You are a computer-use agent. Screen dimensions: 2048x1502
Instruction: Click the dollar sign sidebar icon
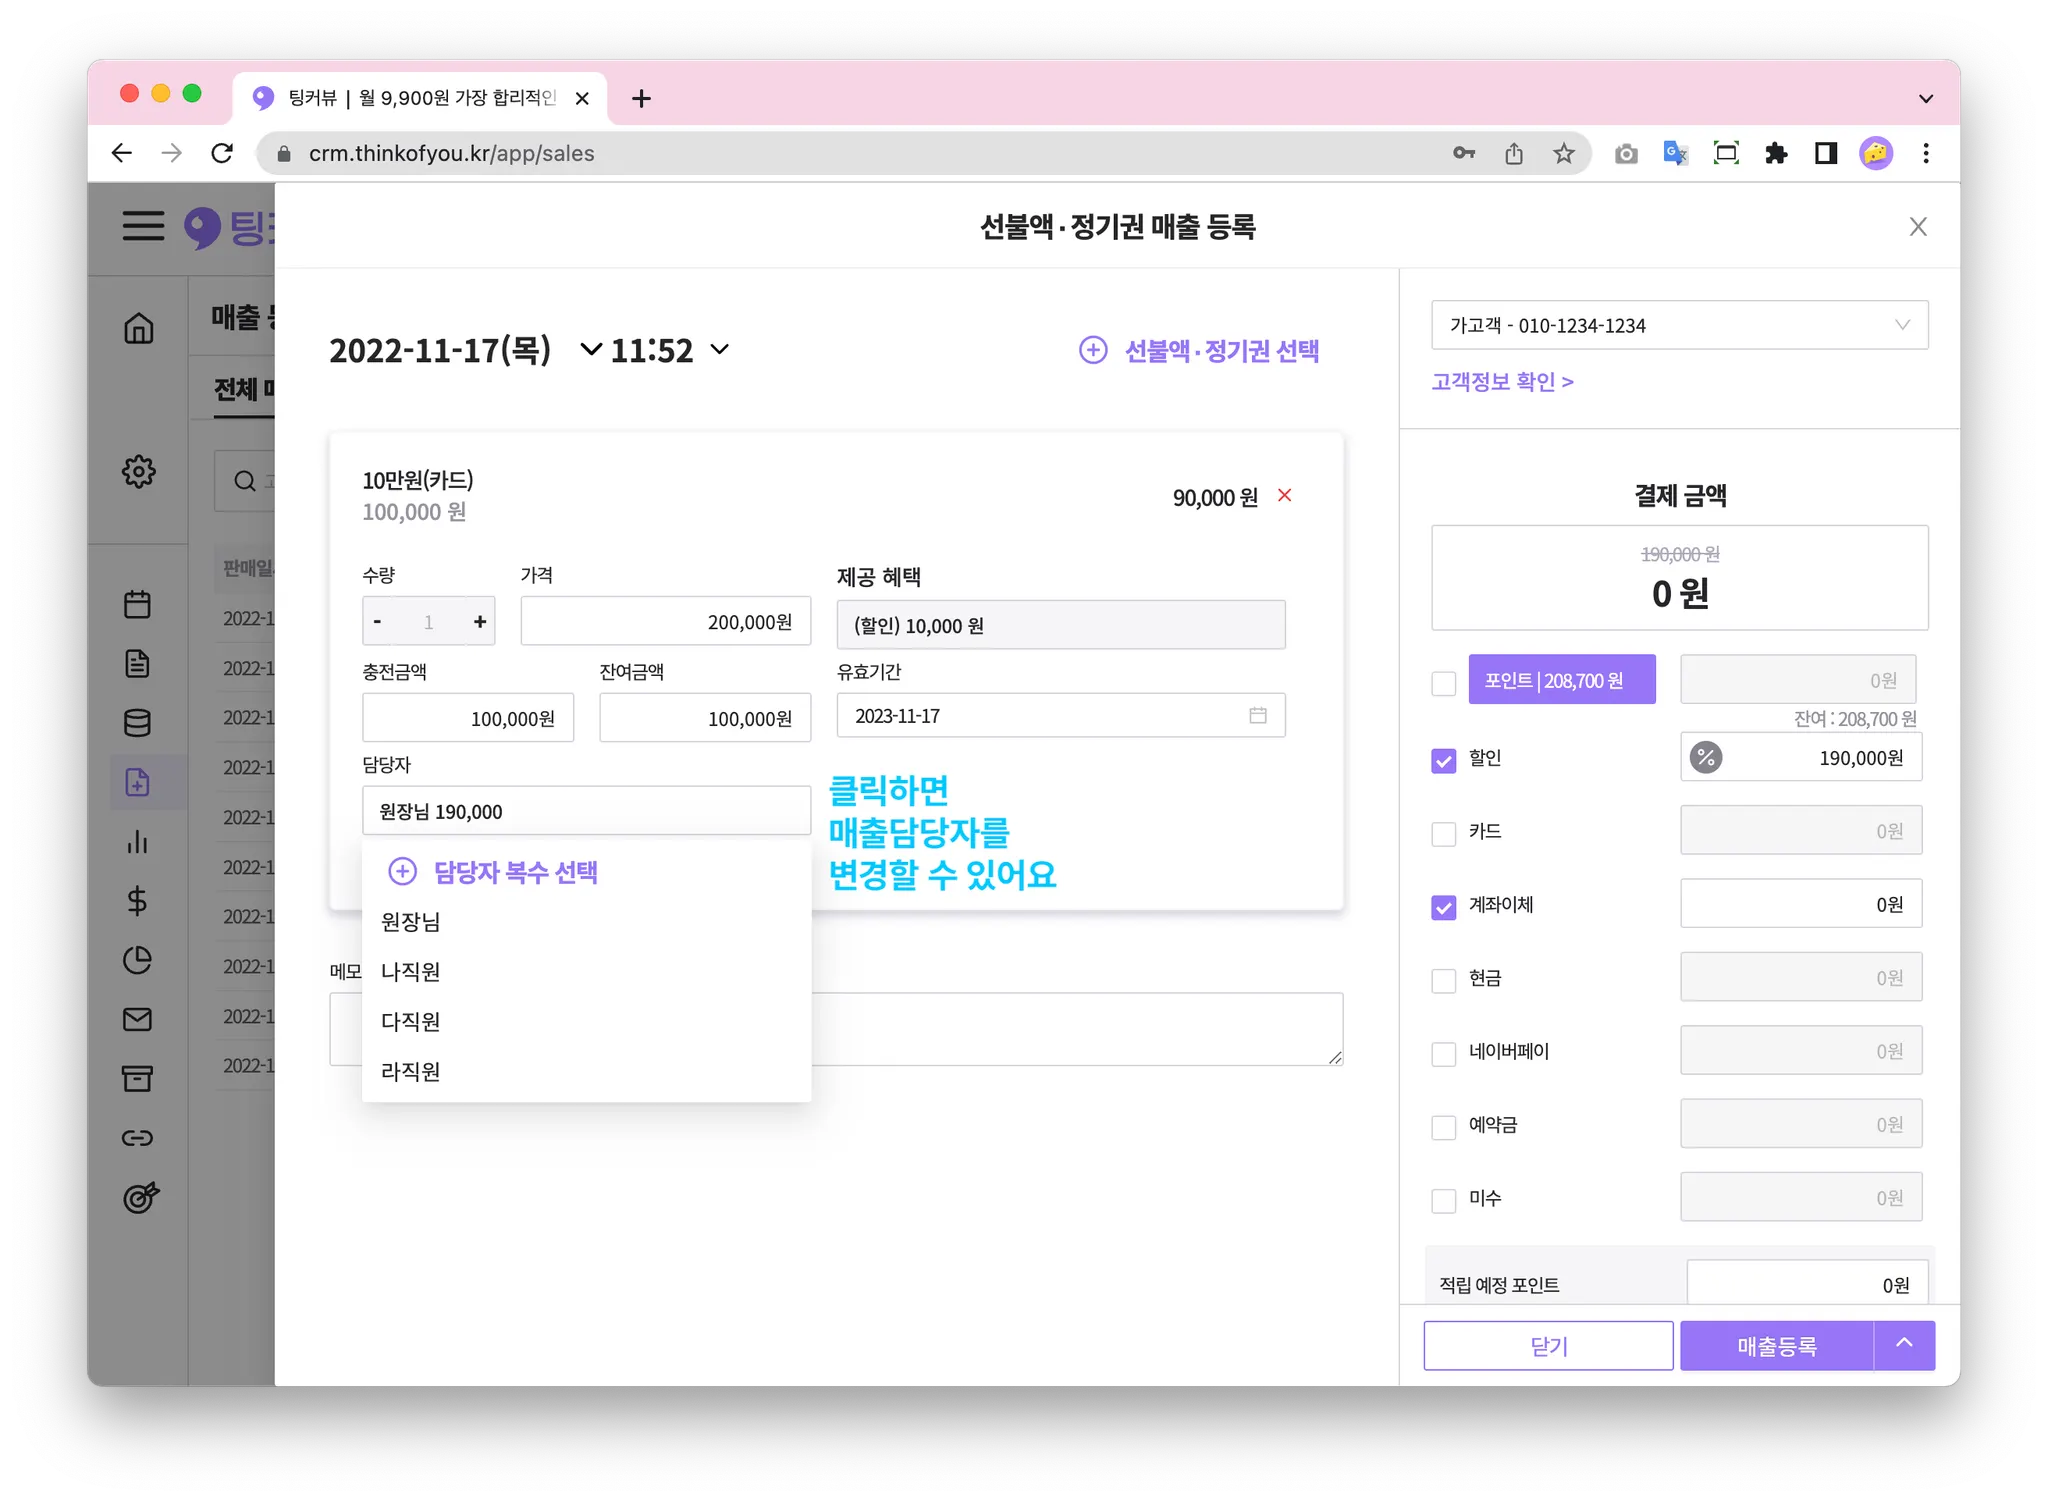137,901
